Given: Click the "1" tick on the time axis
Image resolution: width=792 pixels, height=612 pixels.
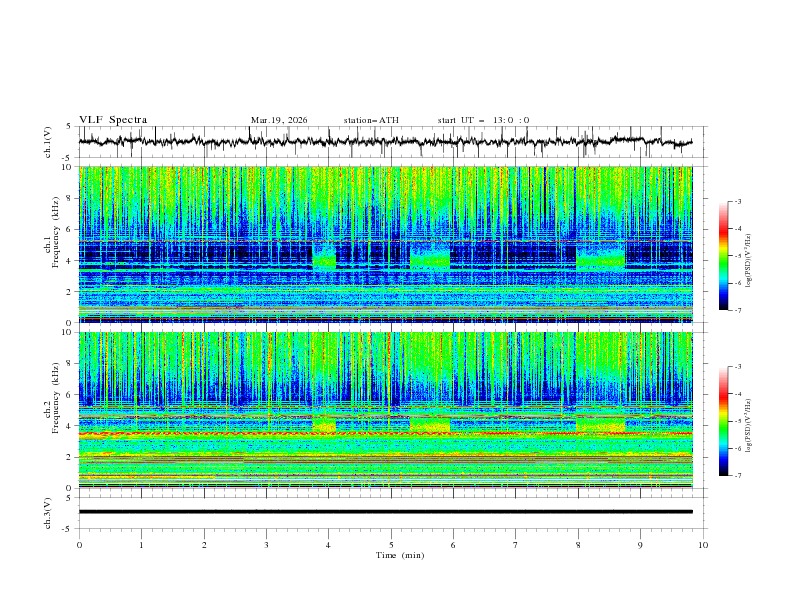Looking at the screenshot, I should (x=141, y=545).
